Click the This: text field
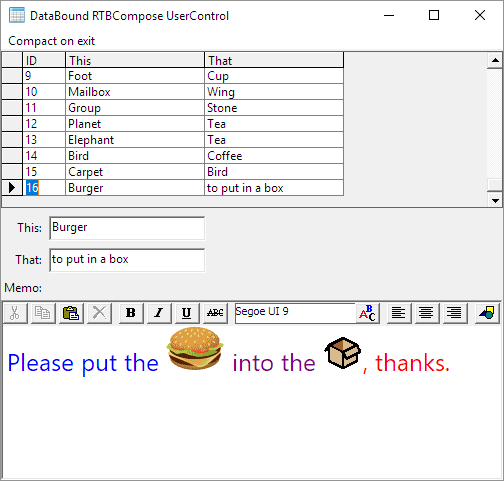This screenshot has height=481, width=504. [127, 228]
